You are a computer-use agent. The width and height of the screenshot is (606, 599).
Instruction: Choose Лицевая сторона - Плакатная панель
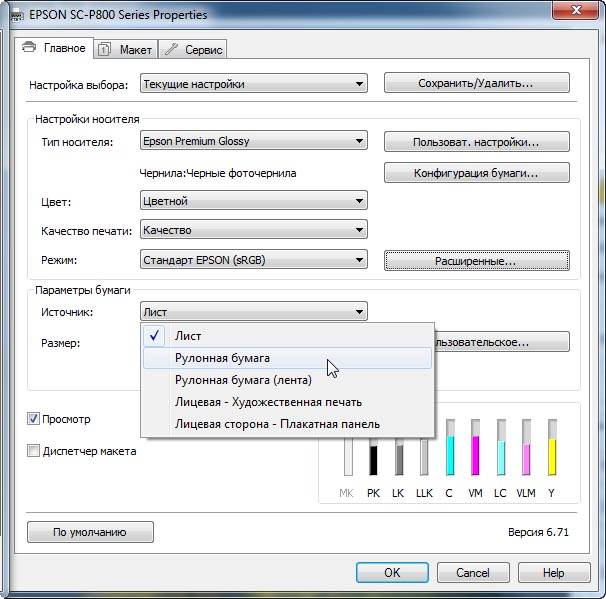point(287,424)
